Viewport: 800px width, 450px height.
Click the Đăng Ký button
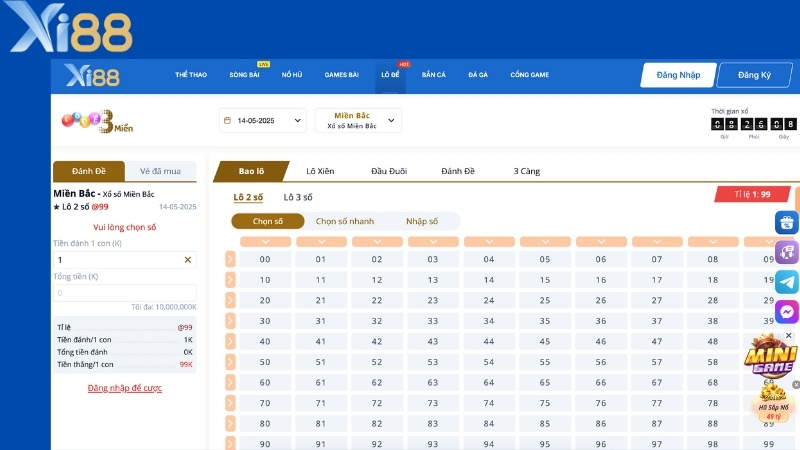754,75
